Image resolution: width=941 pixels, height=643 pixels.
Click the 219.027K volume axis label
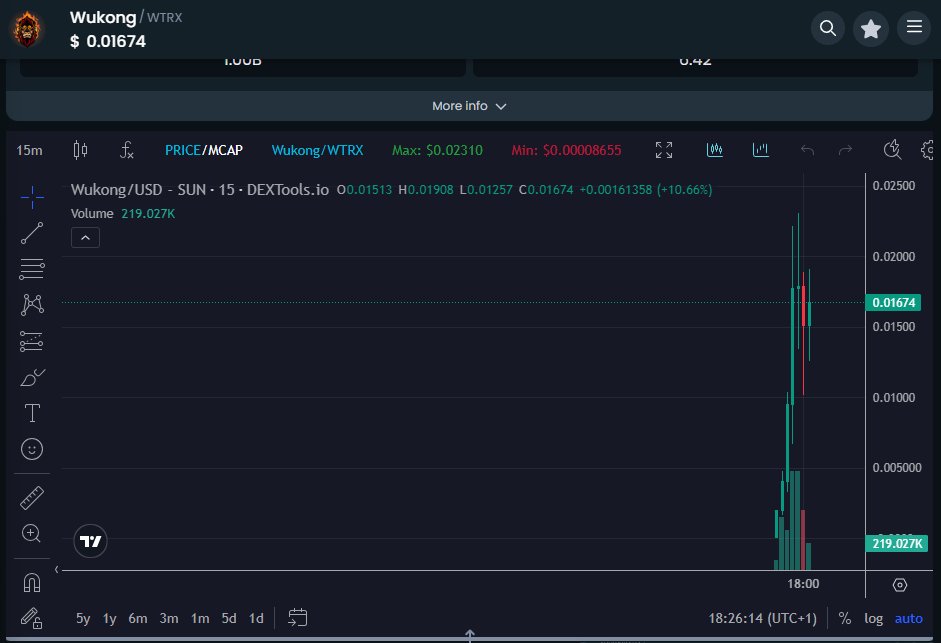tap(897, 543)
